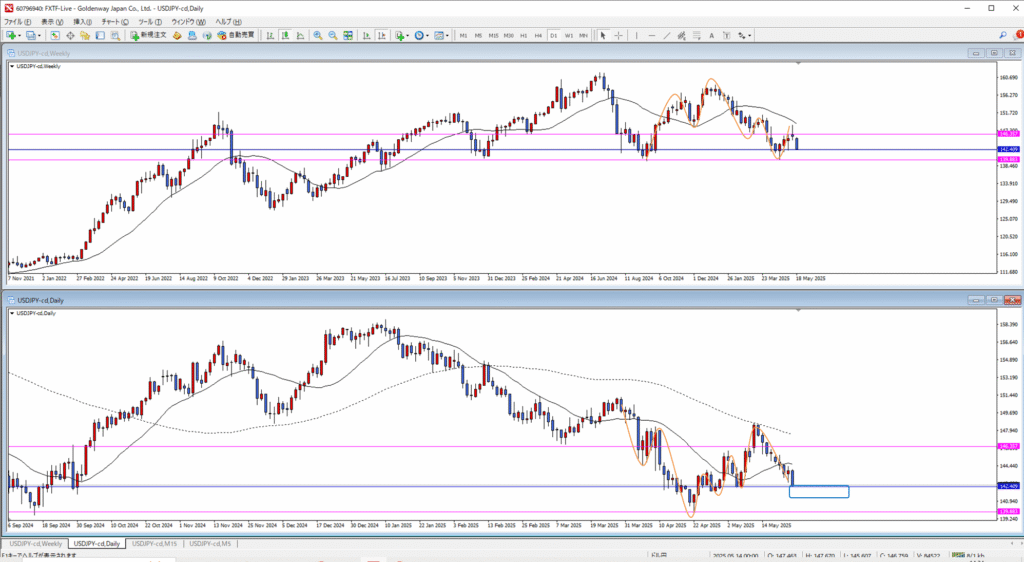The width and height of the screenshot is (1024, 562).
Task: Open the ツール menu
Action: pyautogui.click(x=150, y=22)
